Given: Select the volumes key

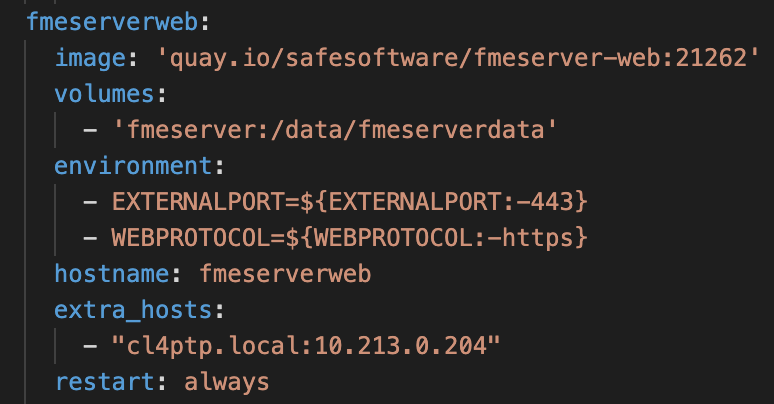Looking at the screenshot, I should pyautogui.click(x=105, y=93).
